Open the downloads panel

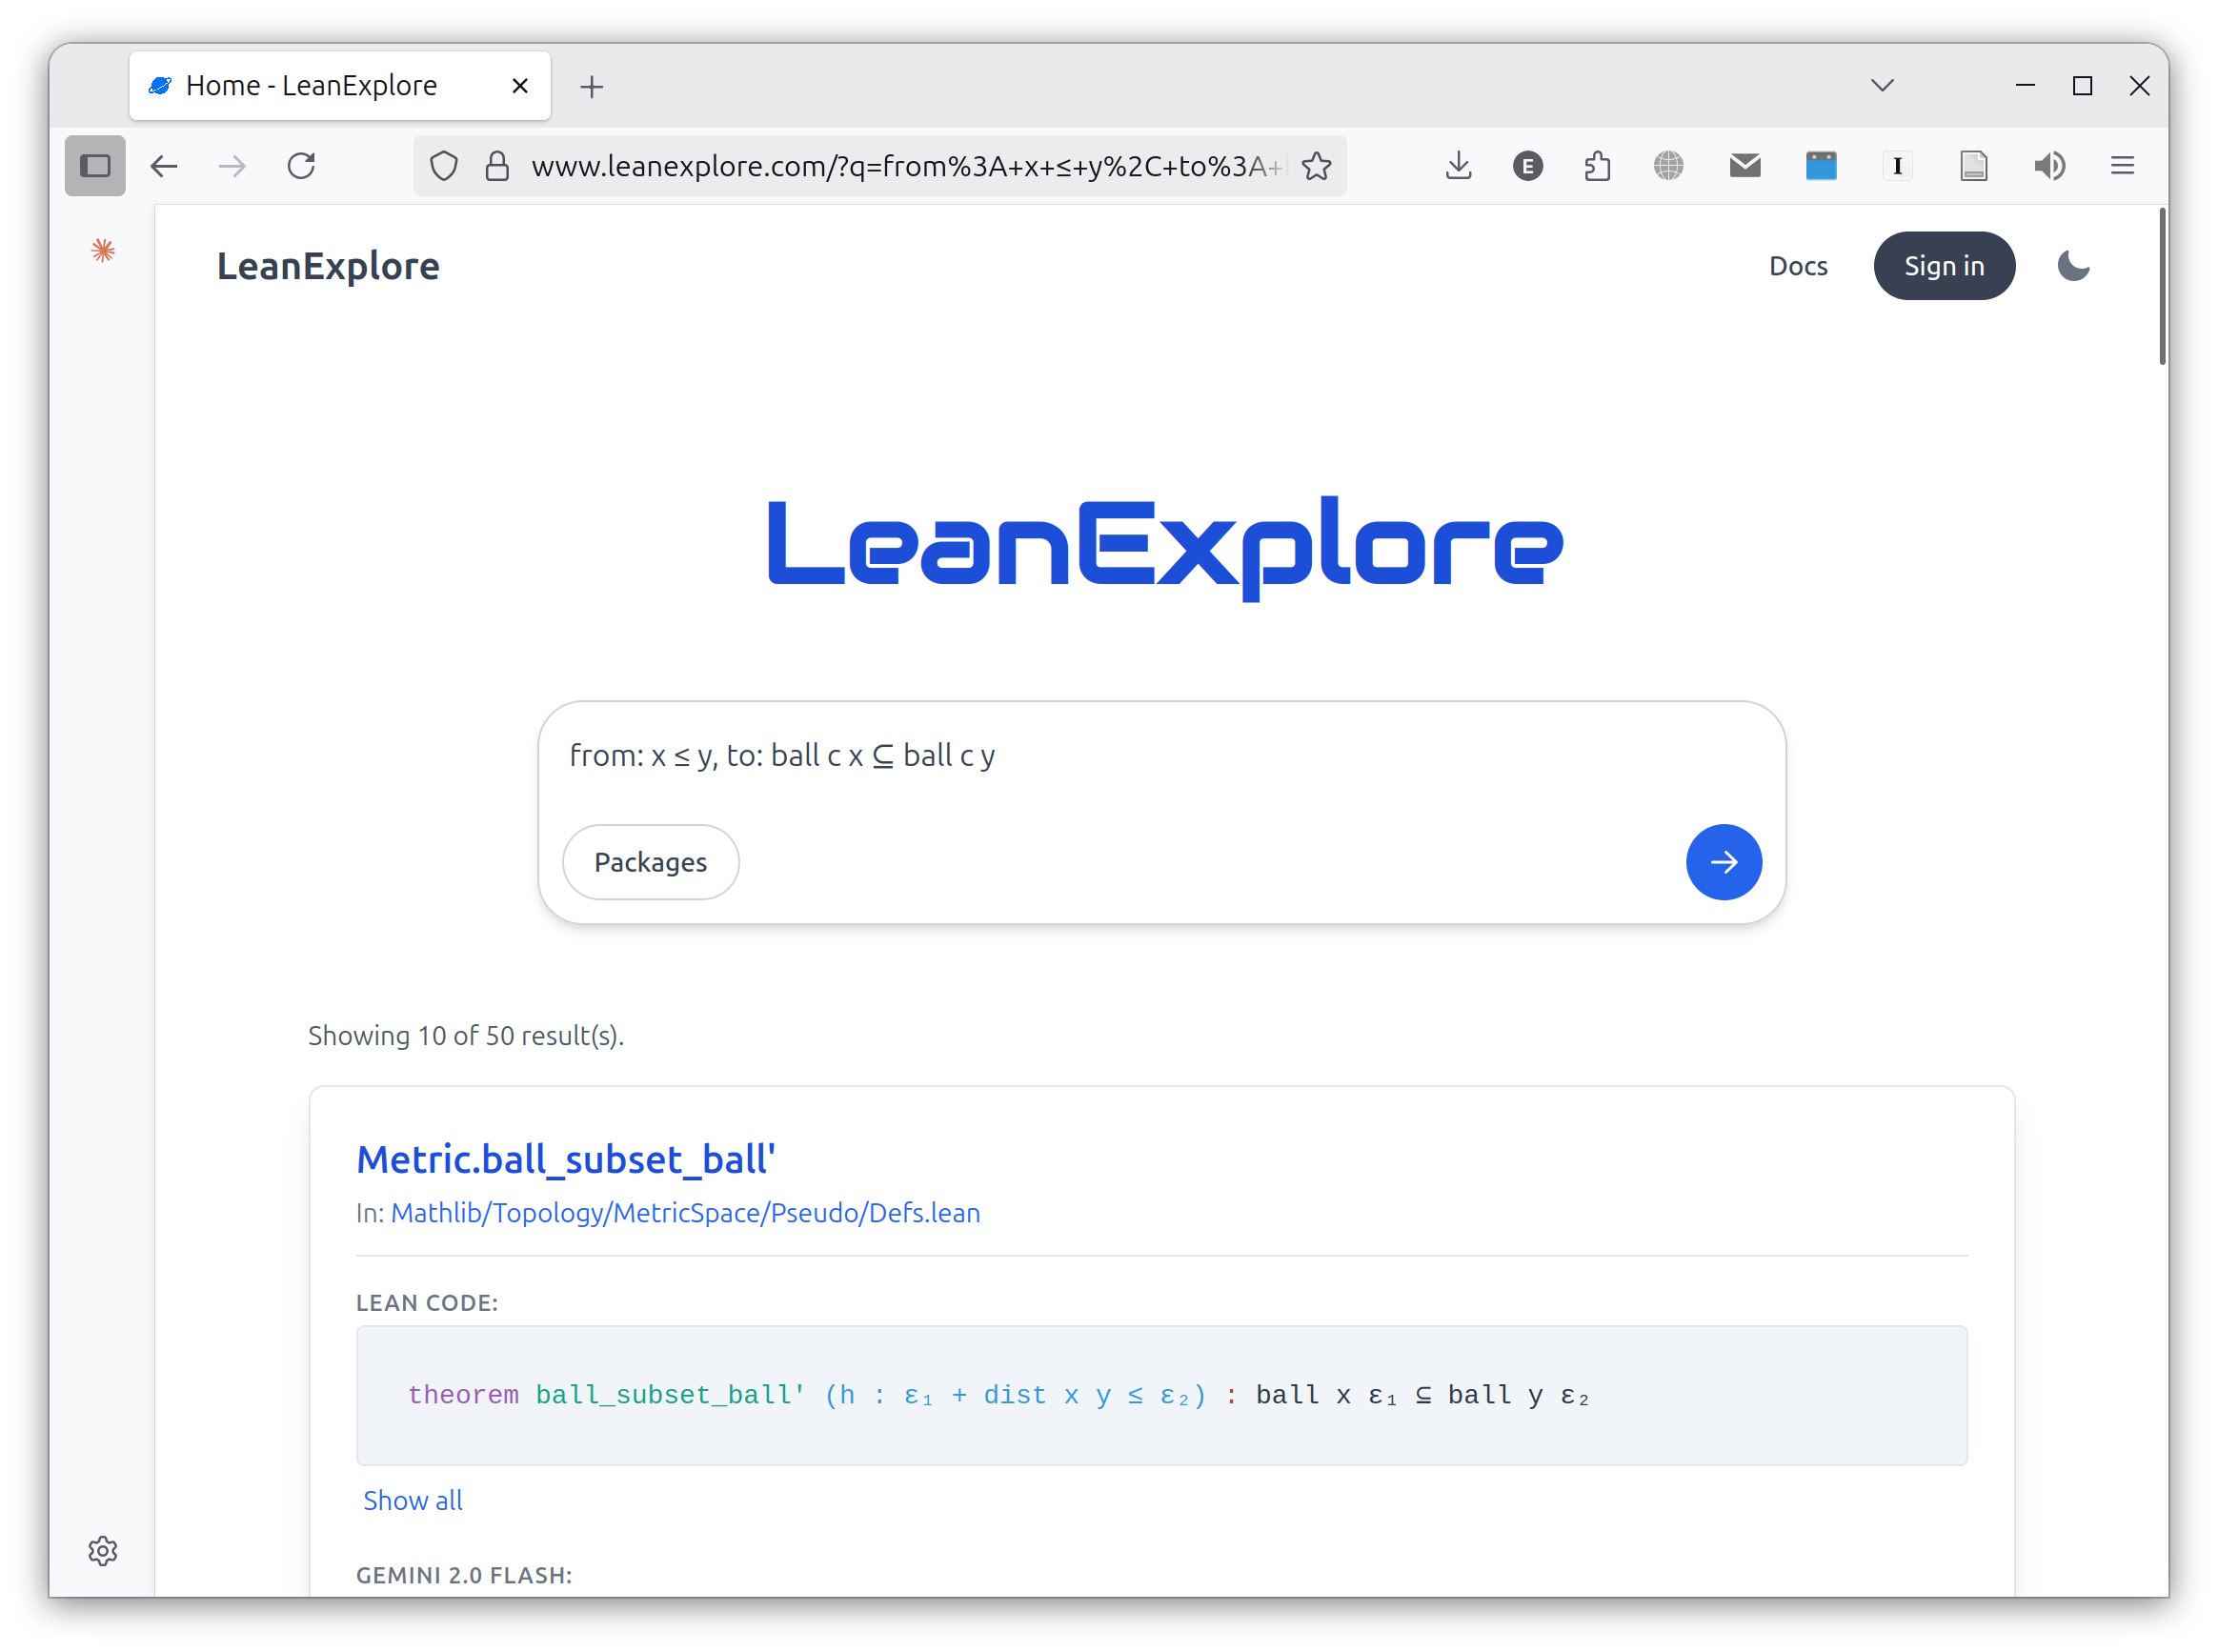coord(1458,166)
